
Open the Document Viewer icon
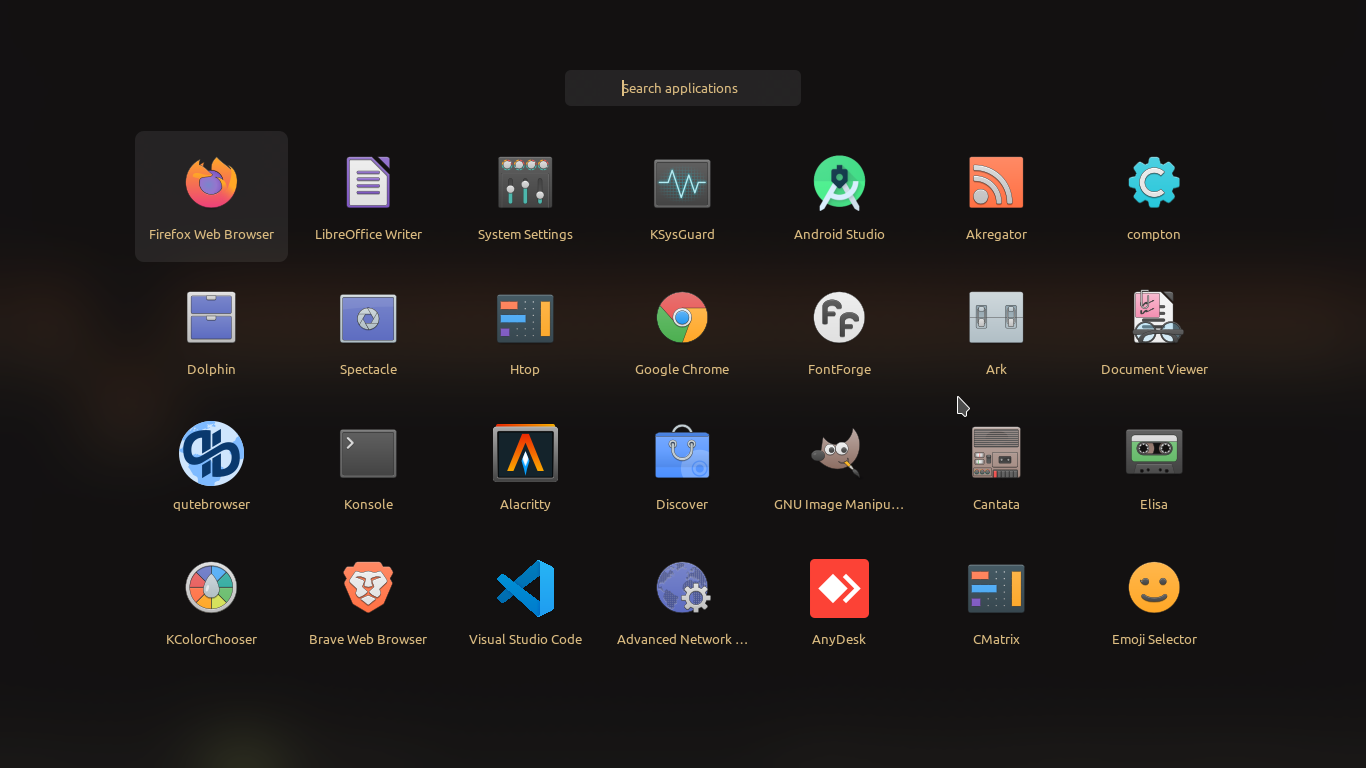tap(1156, 318)
